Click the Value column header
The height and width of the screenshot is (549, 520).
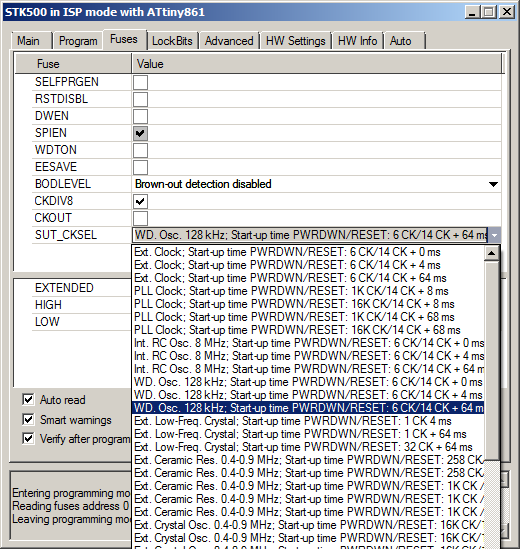point(317,64)
